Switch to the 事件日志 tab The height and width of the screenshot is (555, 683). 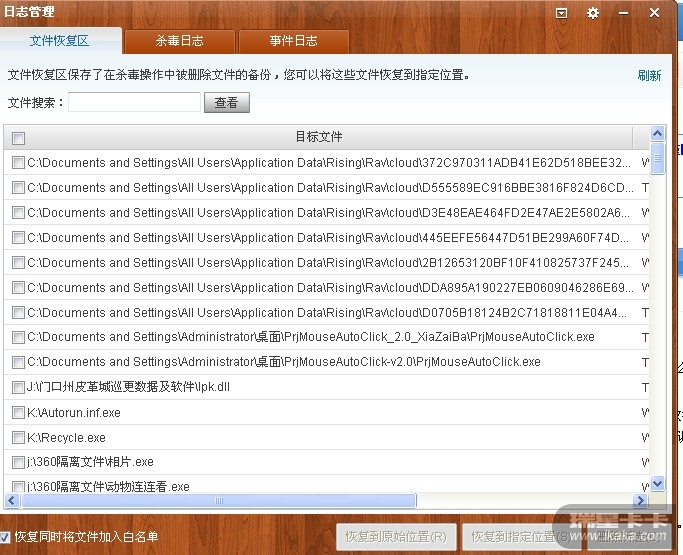294,41
